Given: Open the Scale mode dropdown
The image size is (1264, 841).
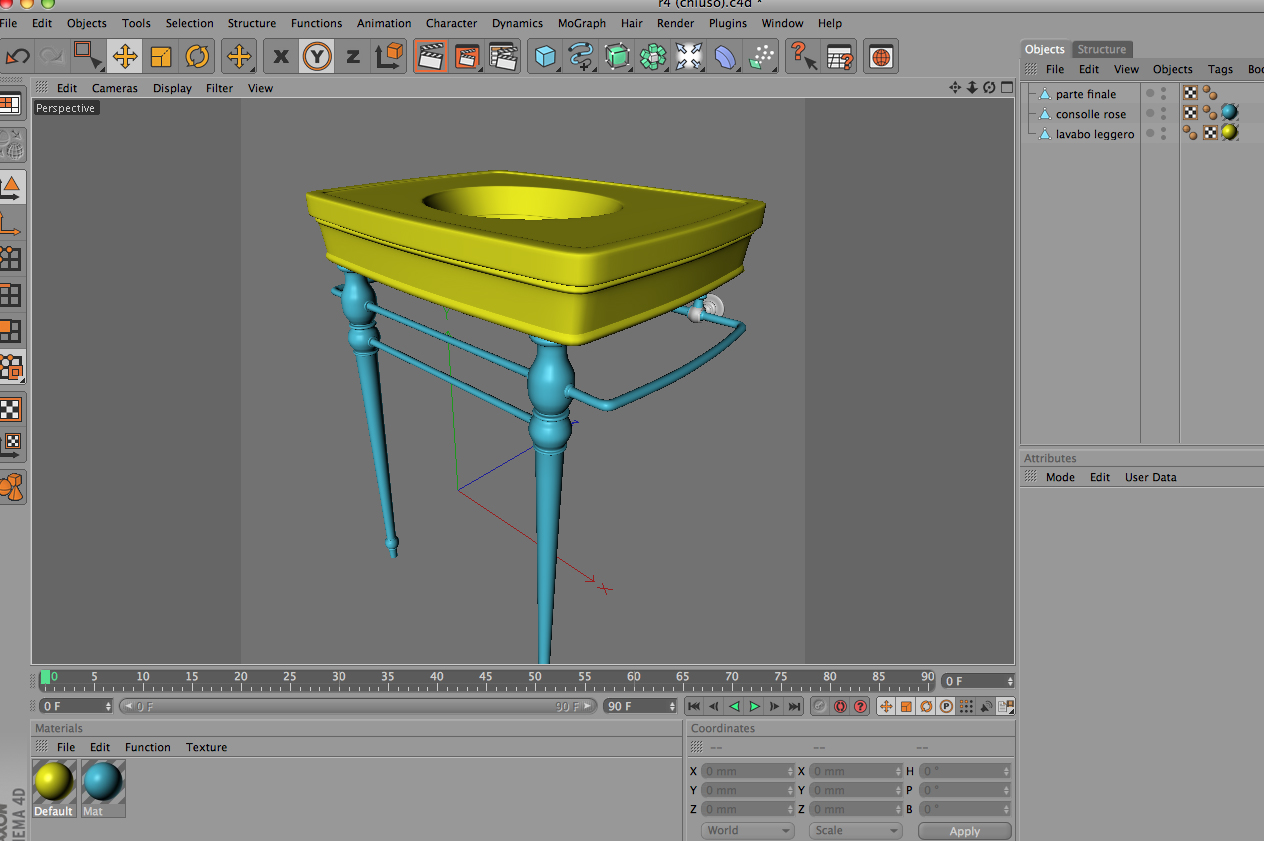Looking at the screenshot, I should coord(856,830).
